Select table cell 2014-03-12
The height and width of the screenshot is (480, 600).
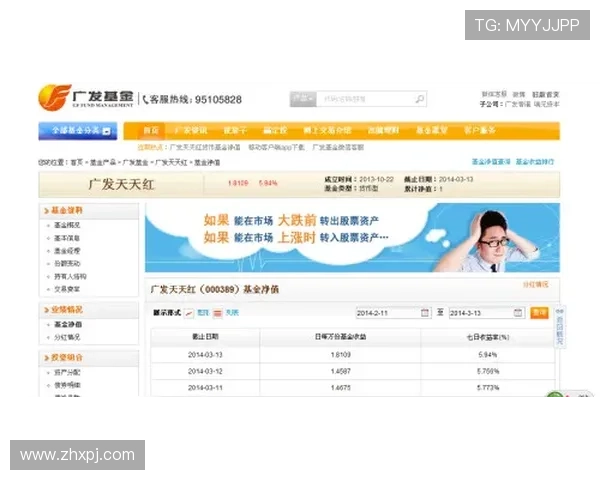pos(205,371)
